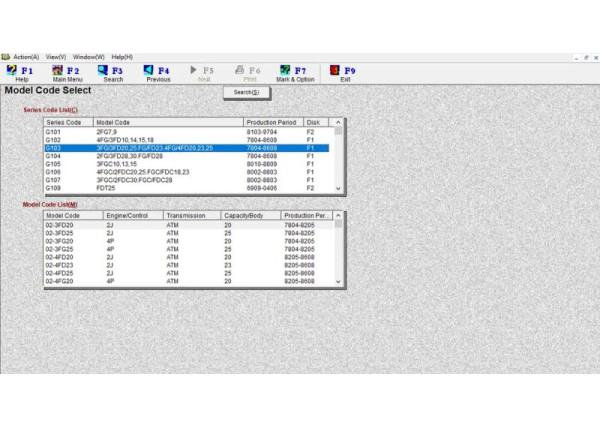Go to Main Menu with F2 icon
Viewport: 600px width, 428px height.
[x=67, y=73]
